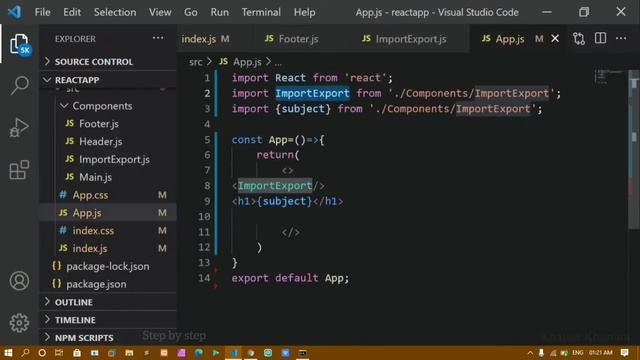The image size is (640, 360).
Task: Click the 01:21 AM taskbar clock
Action: (x=600, y=353)
